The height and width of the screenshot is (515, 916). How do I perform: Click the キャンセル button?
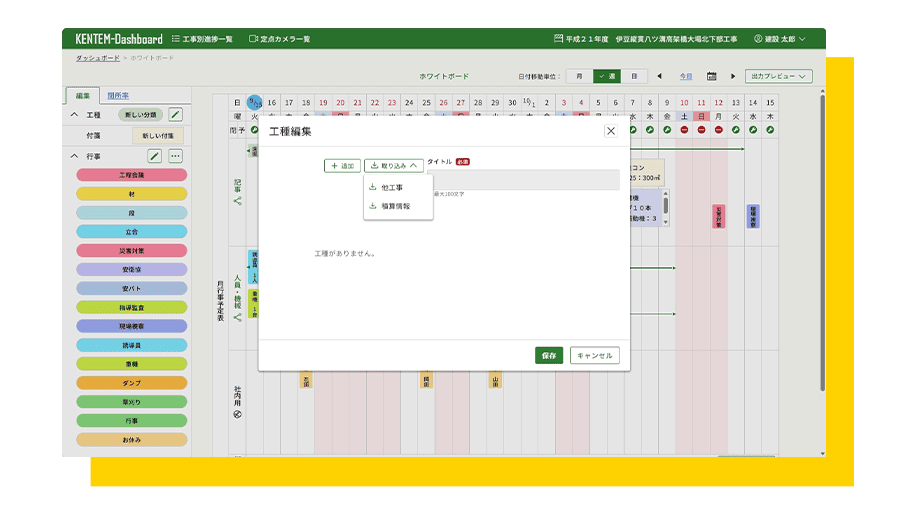(595, 355)
